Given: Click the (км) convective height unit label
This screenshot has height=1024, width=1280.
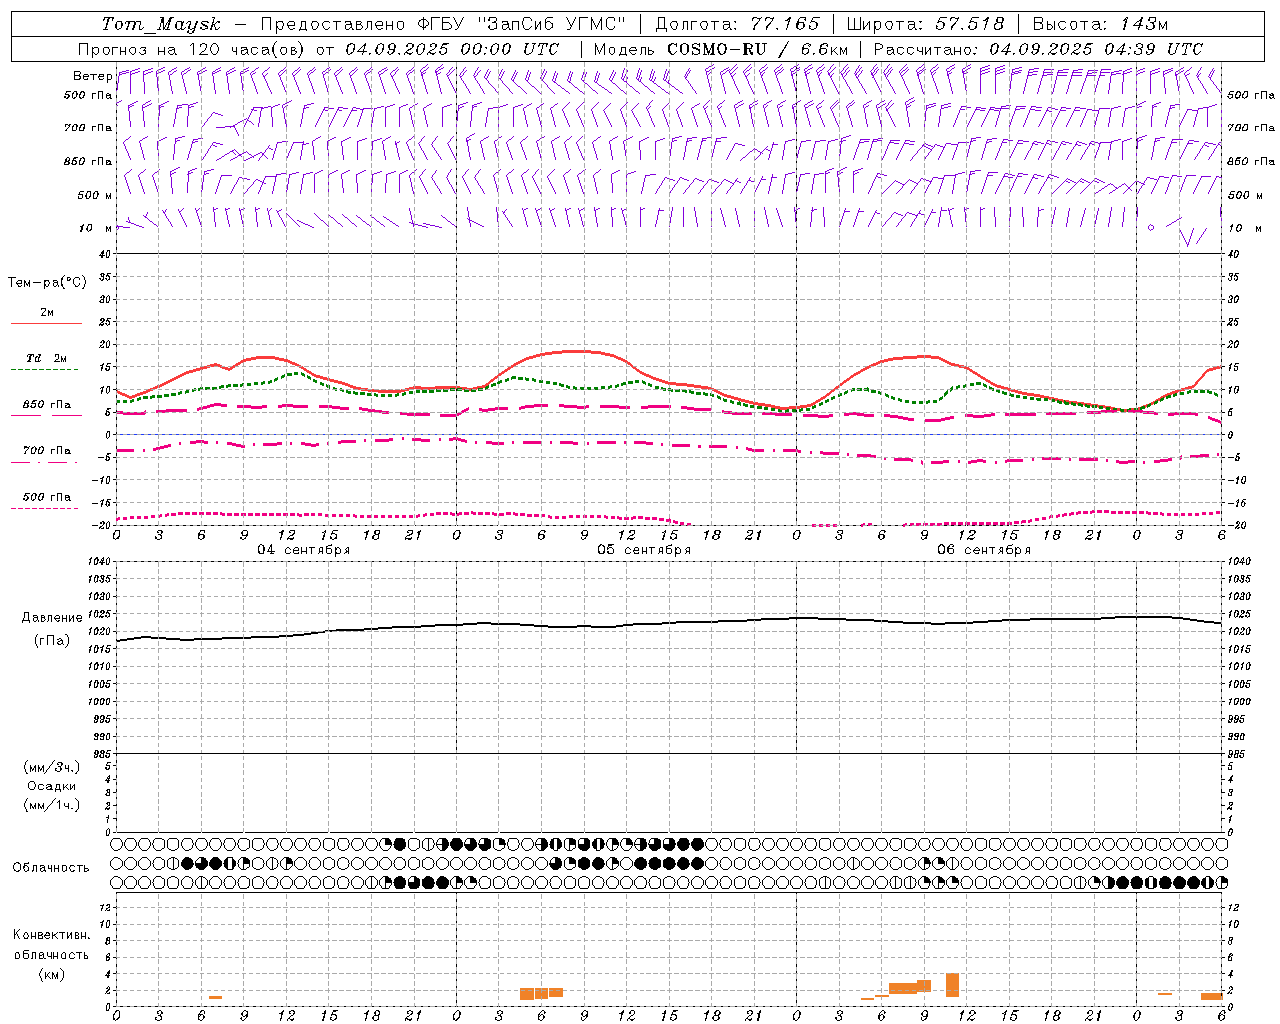Looking at the screenshot, I should tap(51, 974).
